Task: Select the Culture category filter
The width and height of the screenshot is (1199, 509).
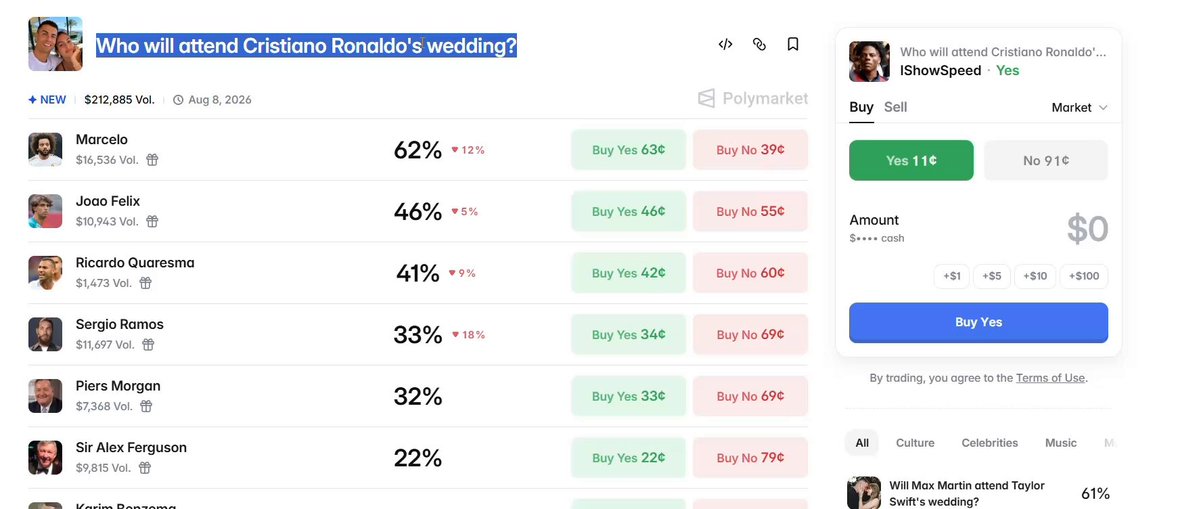Action: tap(915, 443)
